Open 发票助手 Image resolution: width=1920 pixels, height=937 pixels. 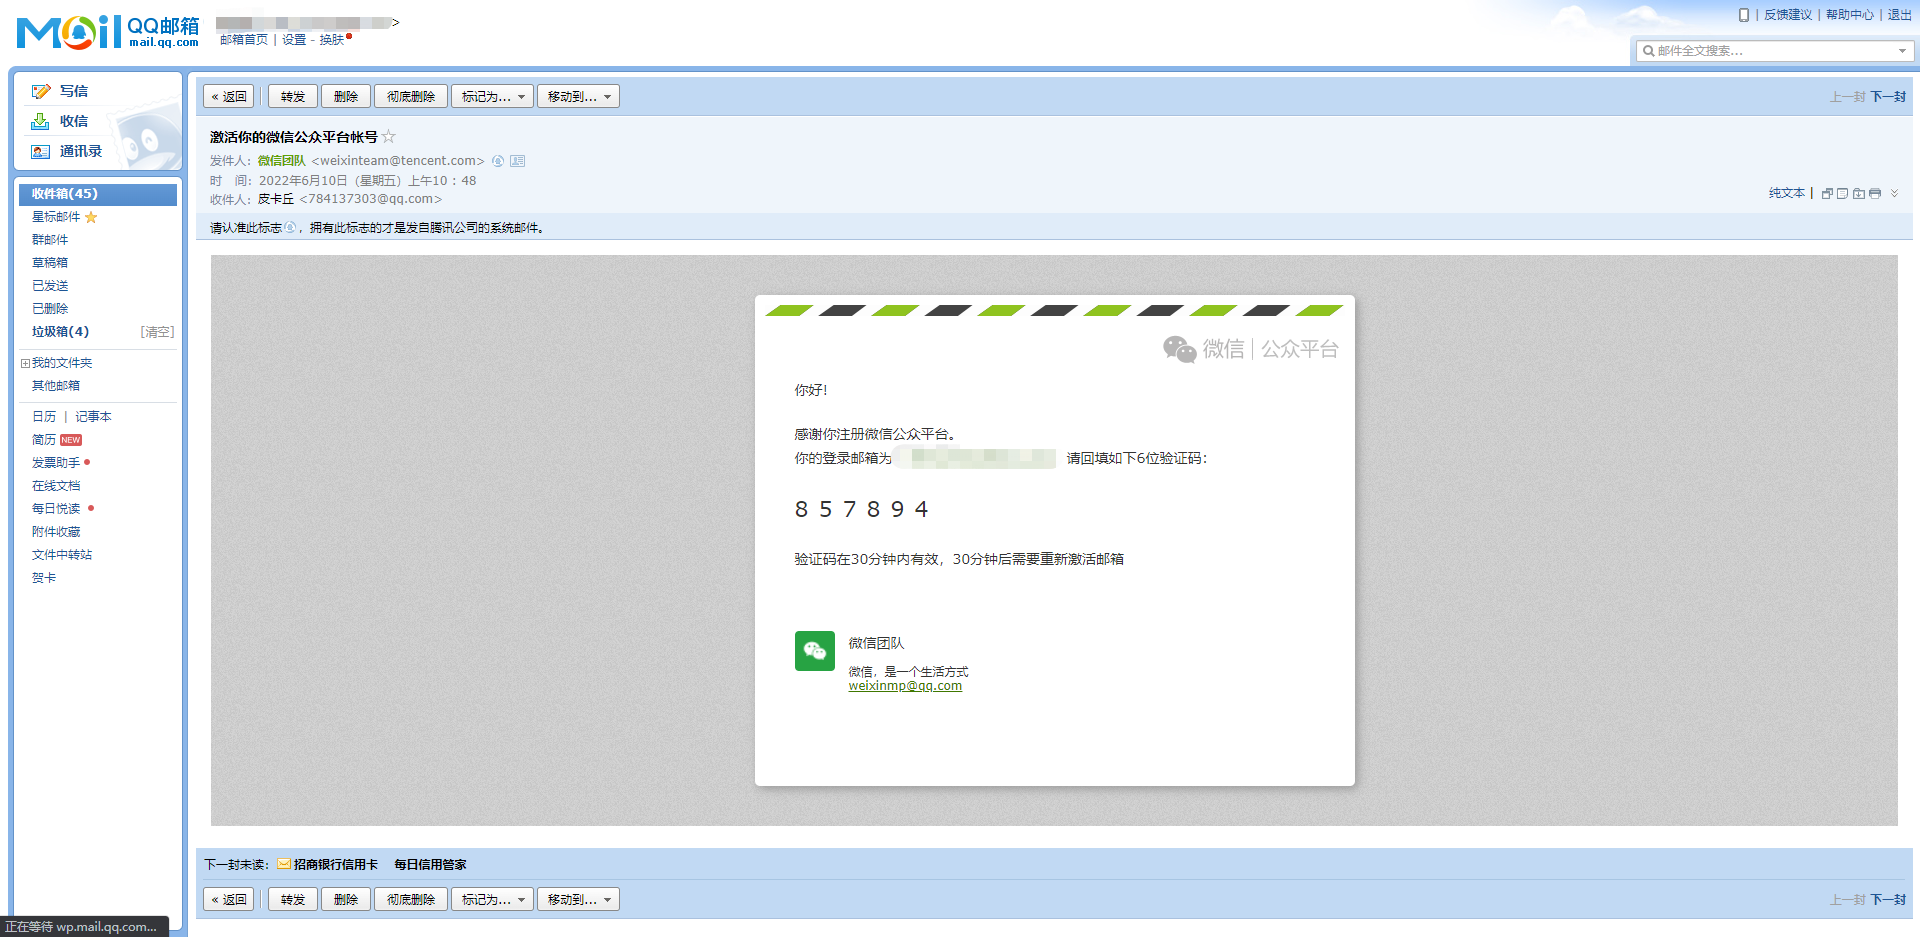coord(56,463)
